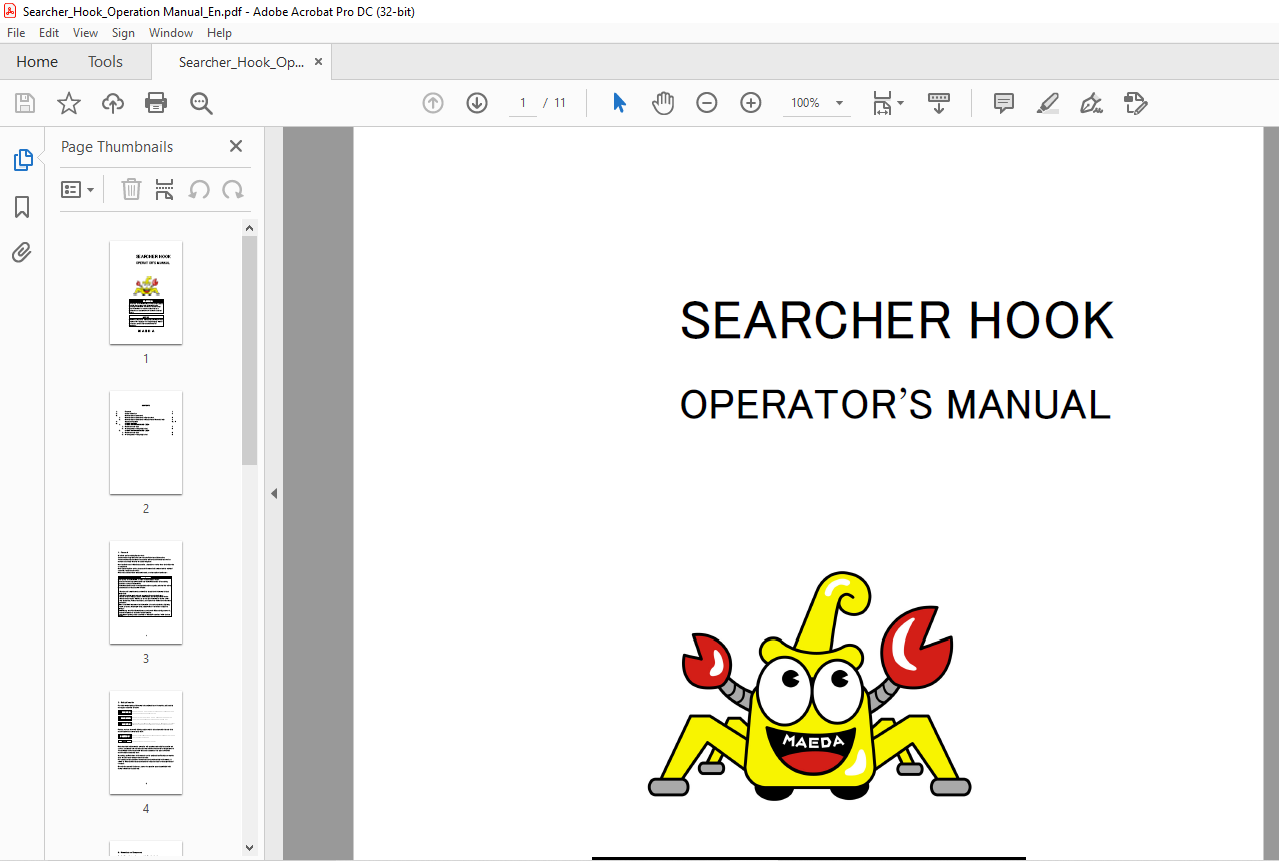
Task: Collapse the navigation pane with the arrow
Action: click(x=274, y=493)
